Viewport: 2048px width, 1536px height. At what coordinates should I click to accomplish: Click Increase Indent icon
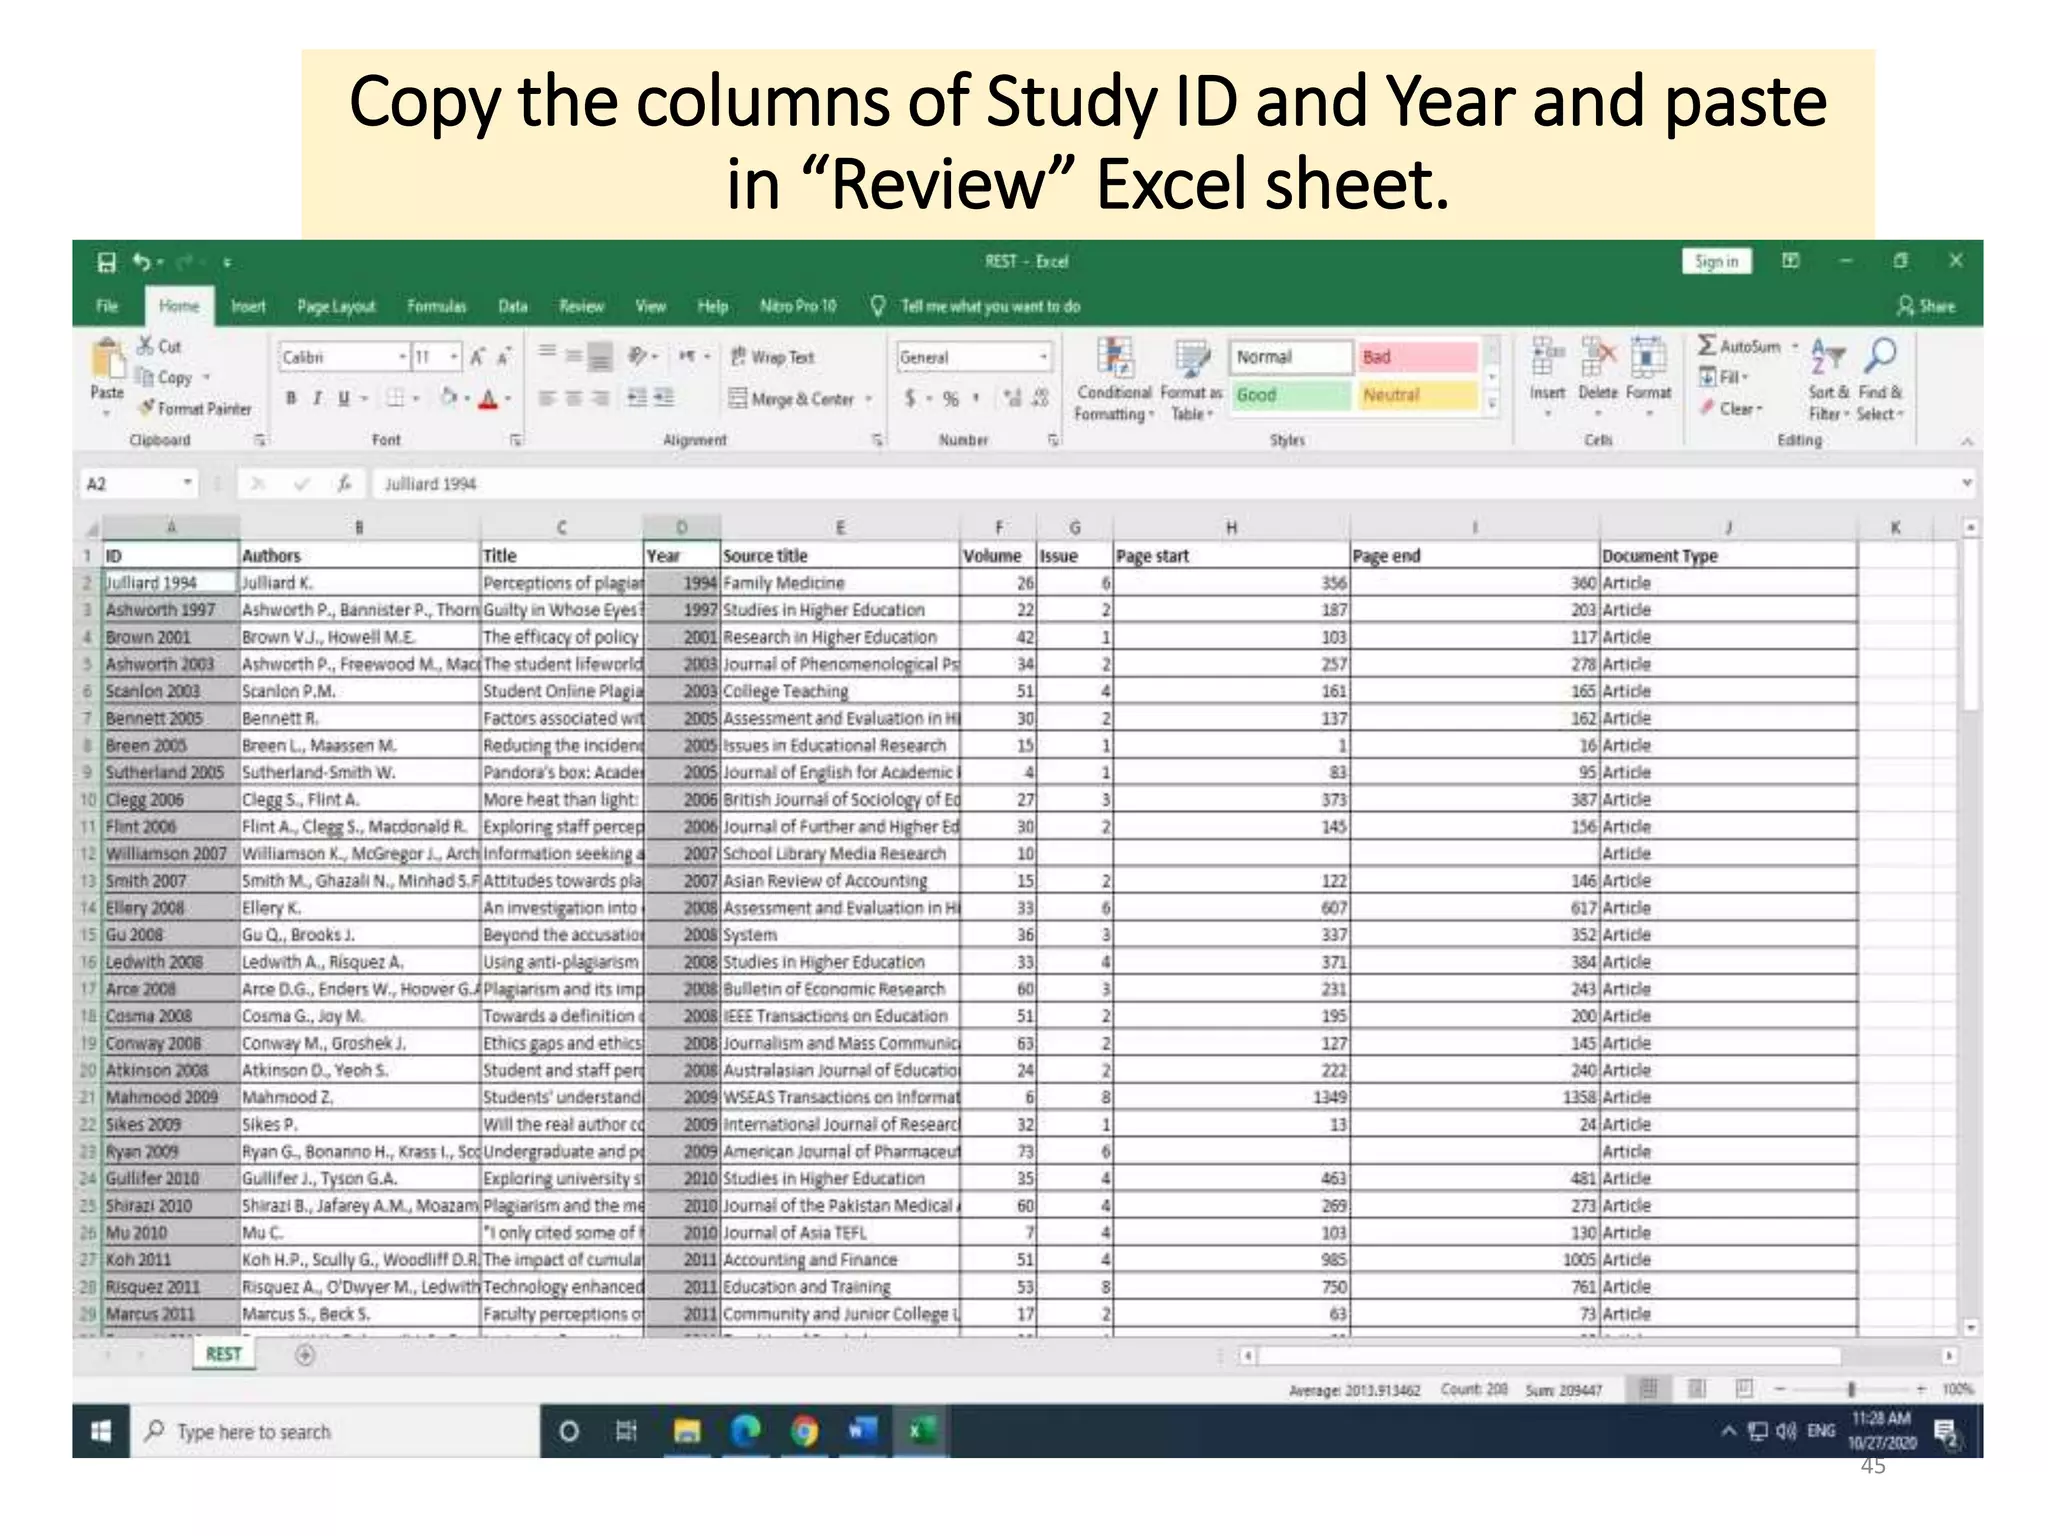(664, 398)
